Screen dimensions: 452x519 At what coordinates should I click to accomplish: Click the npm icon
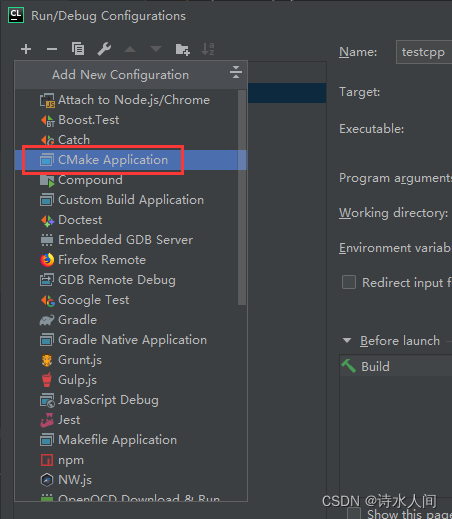pos(47,460)
